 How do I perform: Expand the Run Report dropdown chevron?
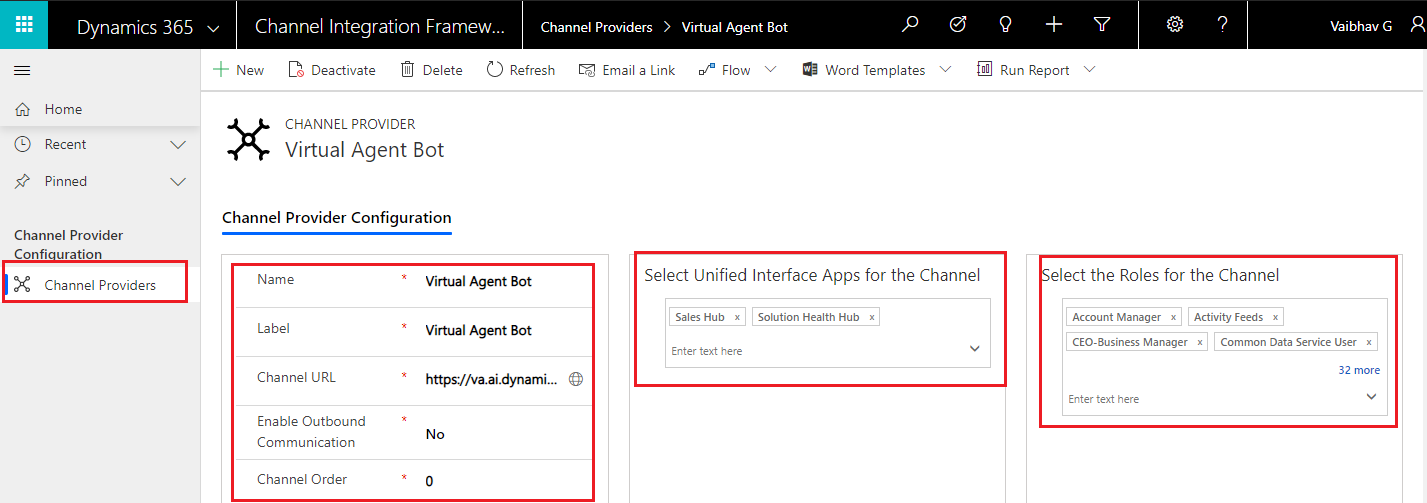pos(1090,70)
